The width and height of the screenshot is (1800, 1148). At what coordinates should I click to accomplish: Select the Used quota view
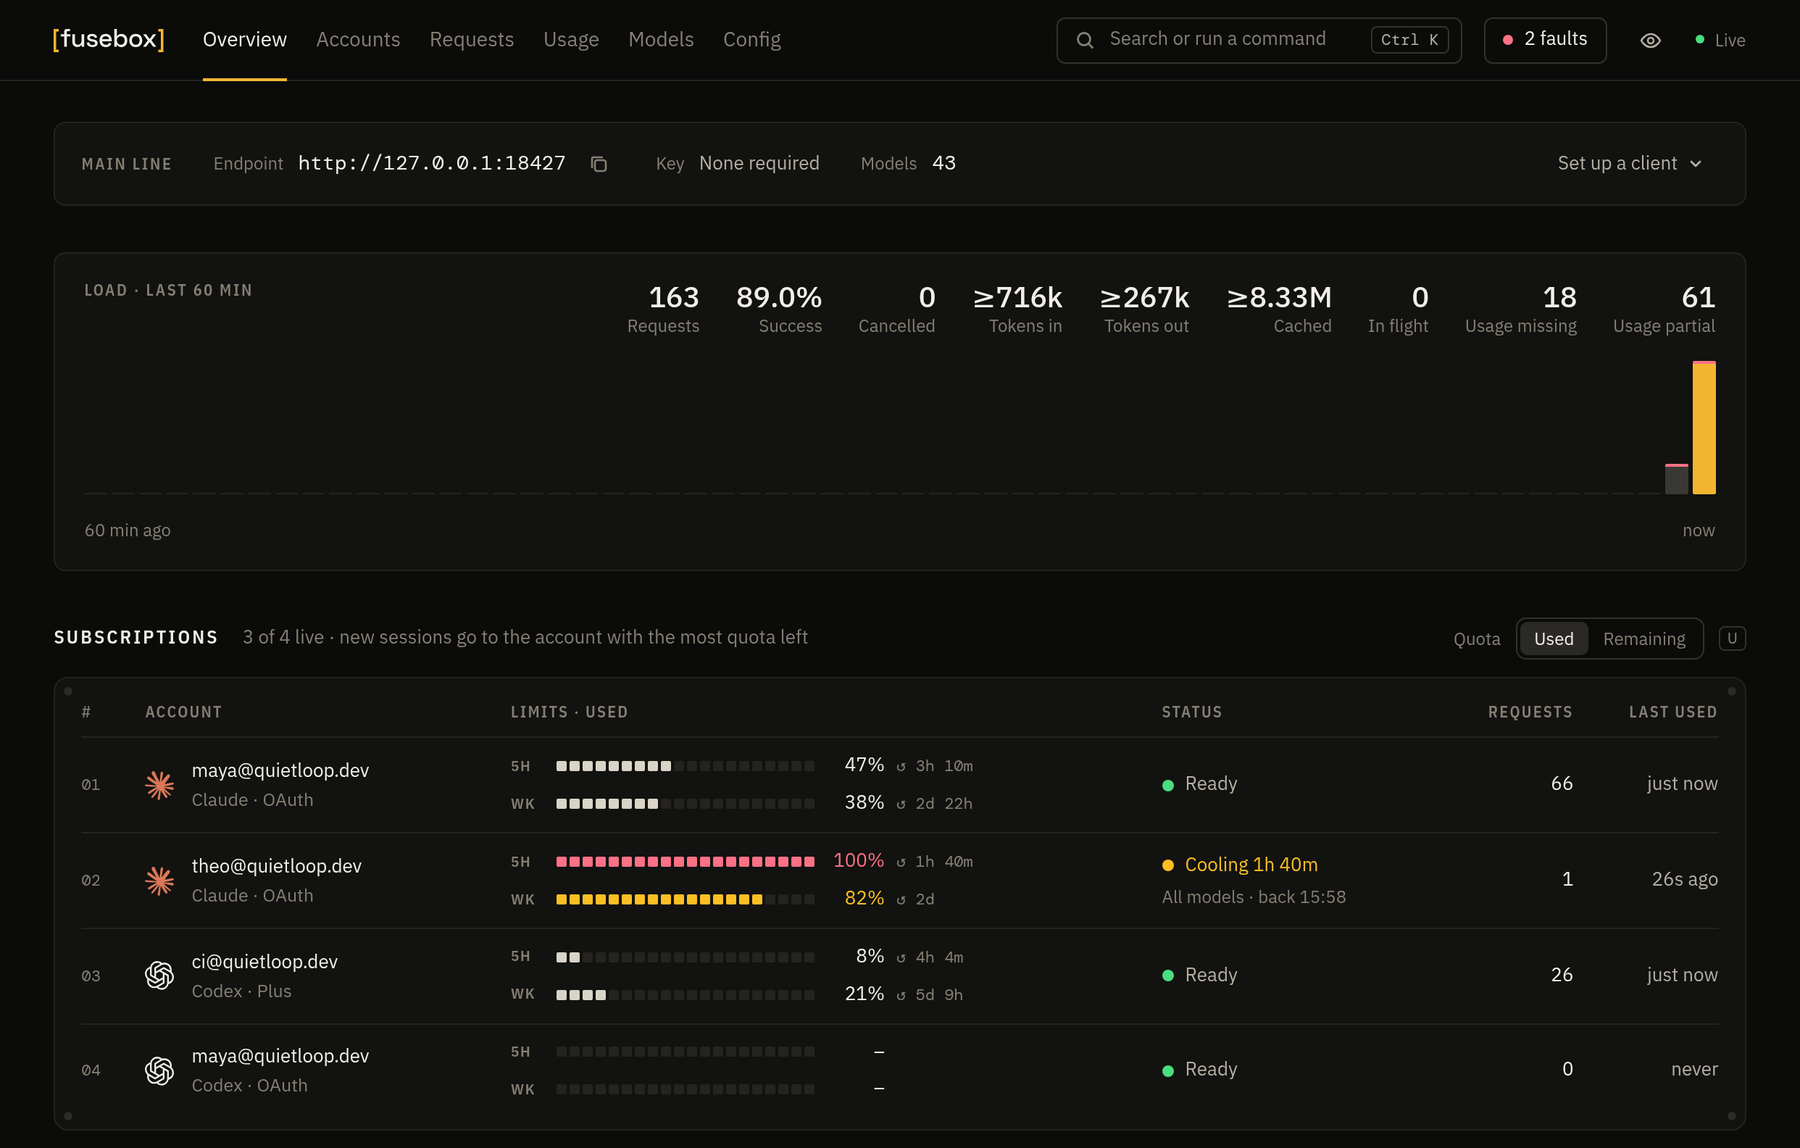point(1553,639)
